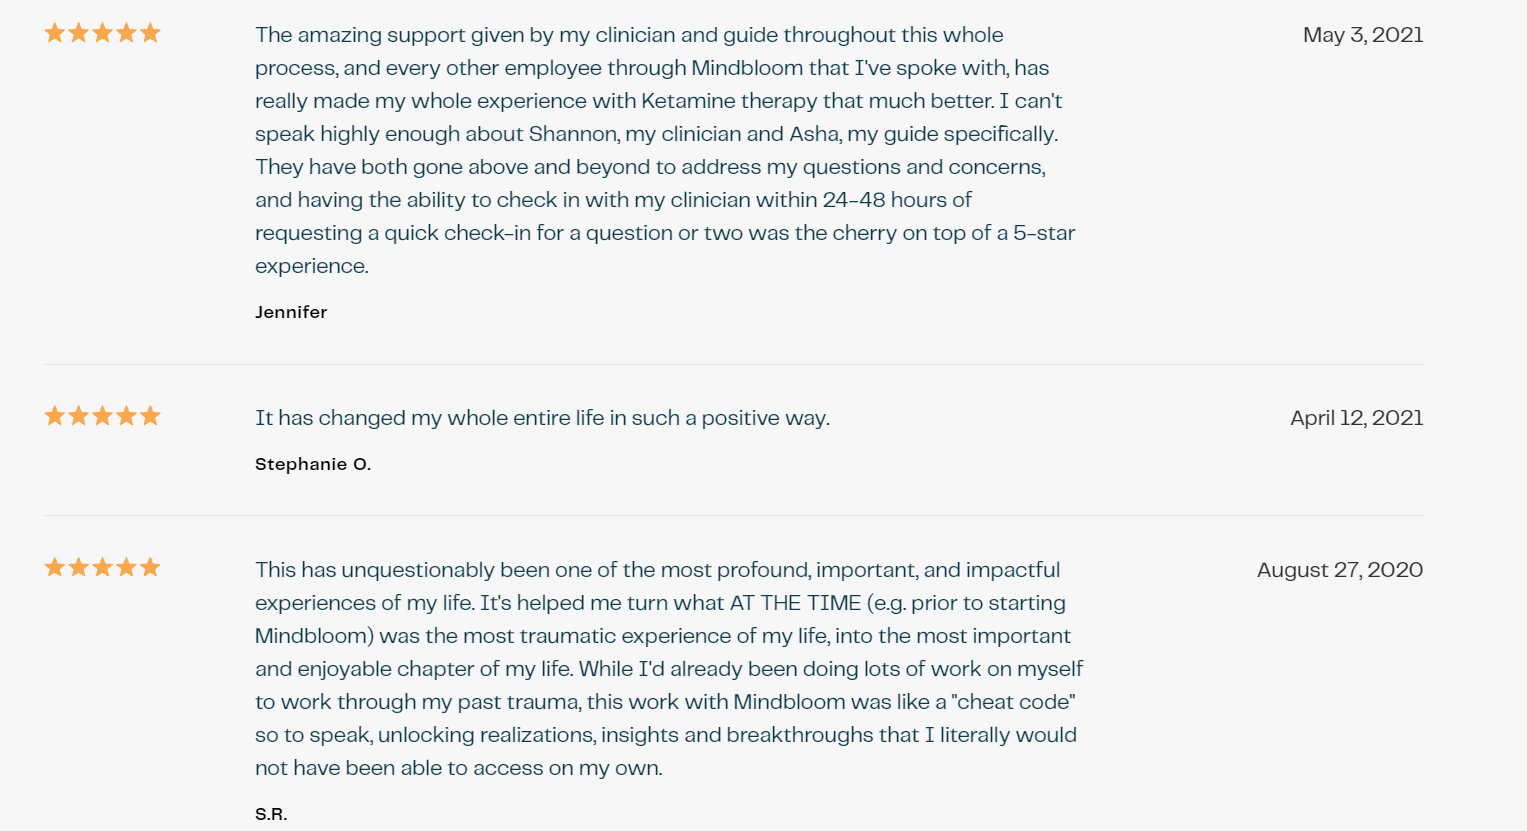This screenshot has width=1527, height=831.
Task: Click the August 27, 2020 review date
Action: coord(1340,570)
